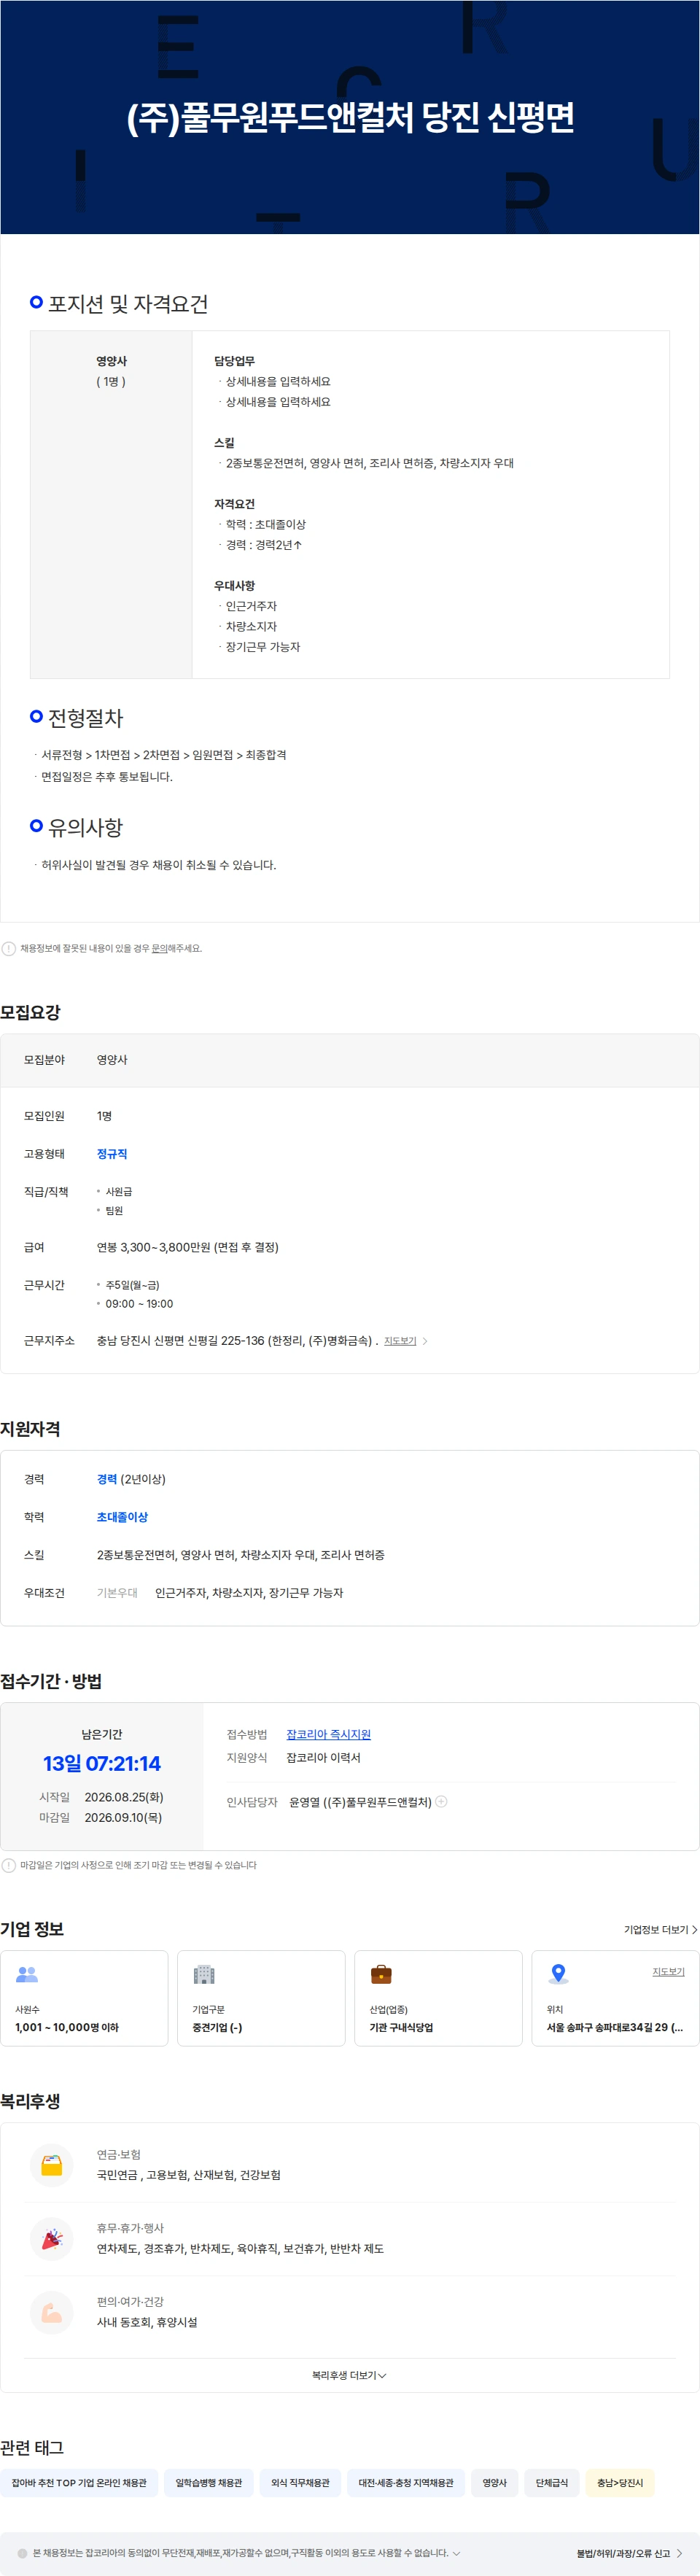
Task: Click the 기관 구내식당업 industry card
Action: (438, 1997)
